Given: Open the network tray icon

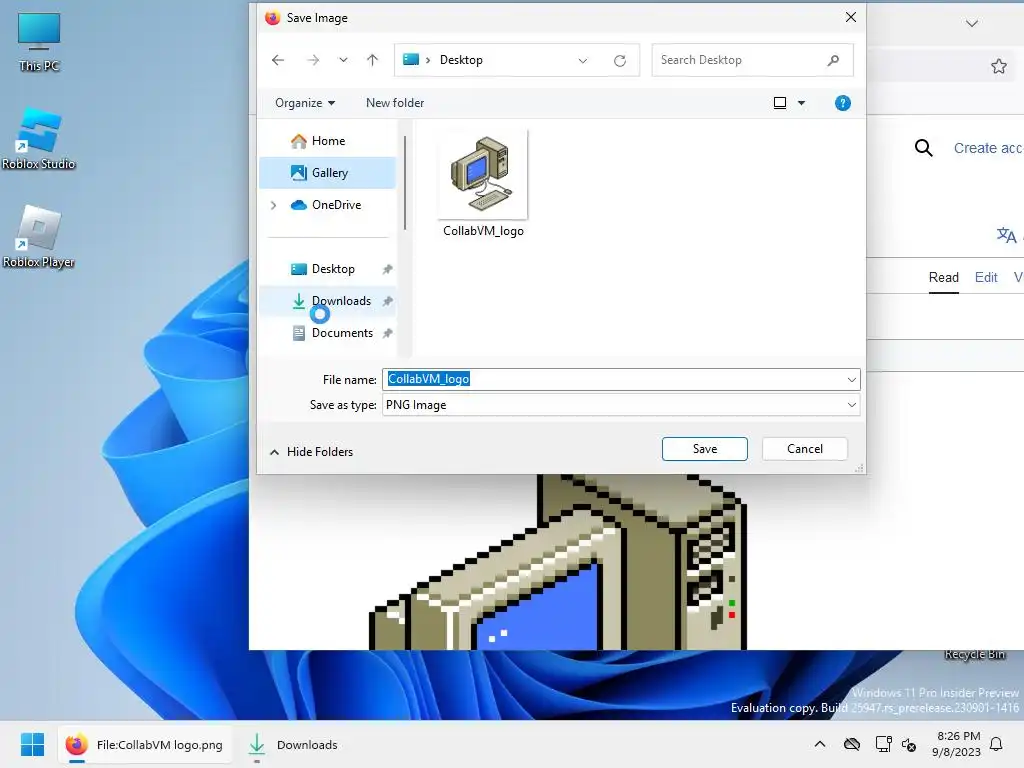Looking at the screenshot, I should coord(883,744).
